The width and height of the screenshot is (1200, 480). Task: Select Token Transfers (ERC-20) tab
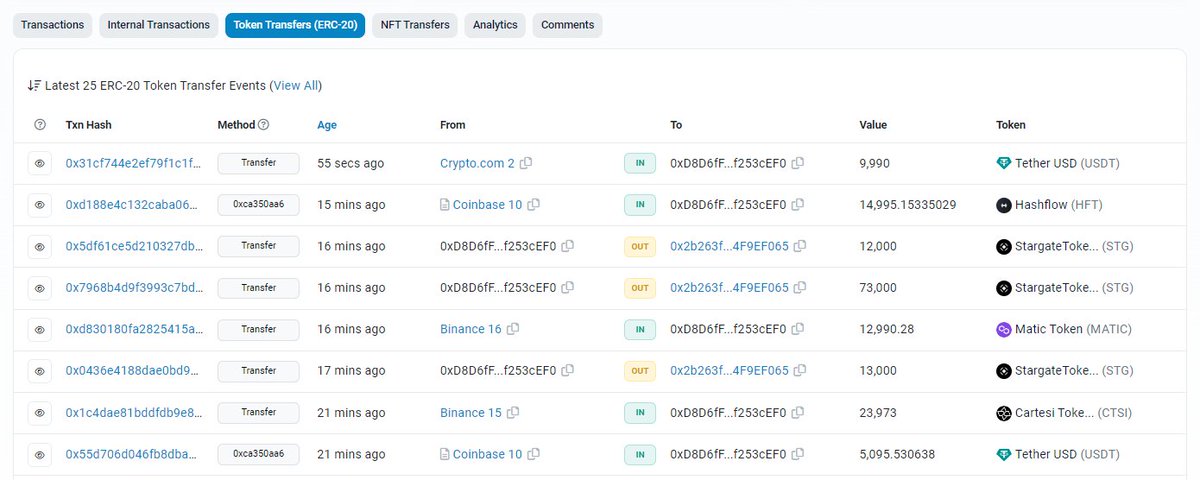pos(295,25)
